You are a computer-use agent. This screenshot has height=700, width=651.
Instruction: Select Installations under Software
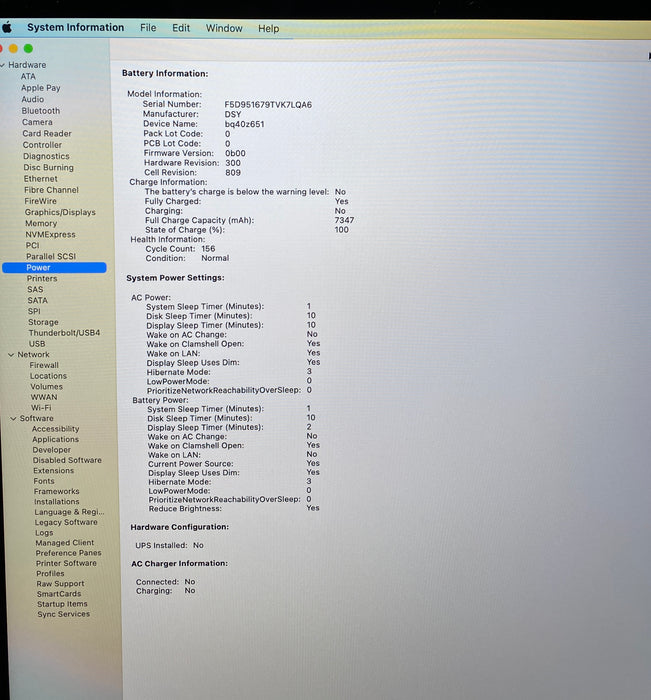coord(57,502)
